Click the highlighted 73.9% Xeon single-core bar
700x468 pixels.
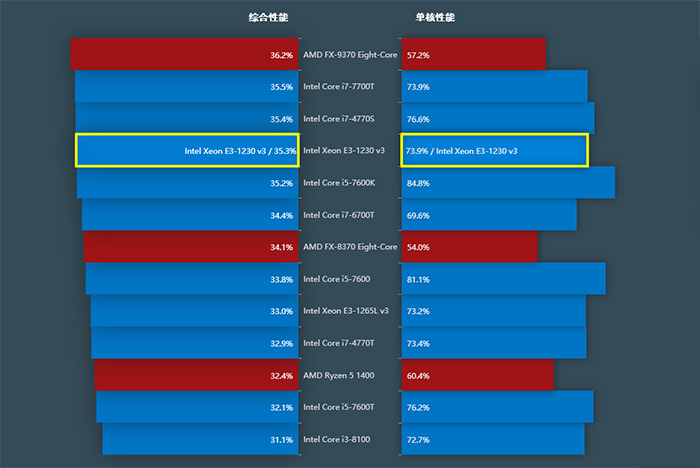(494, 151)
